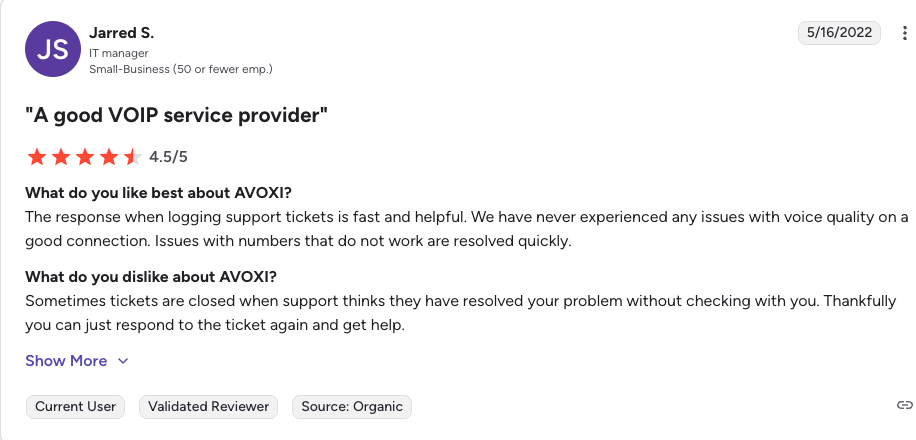The image size is (916, 440).
Task: Open the three-dot options menu
Action: point(905,33)
